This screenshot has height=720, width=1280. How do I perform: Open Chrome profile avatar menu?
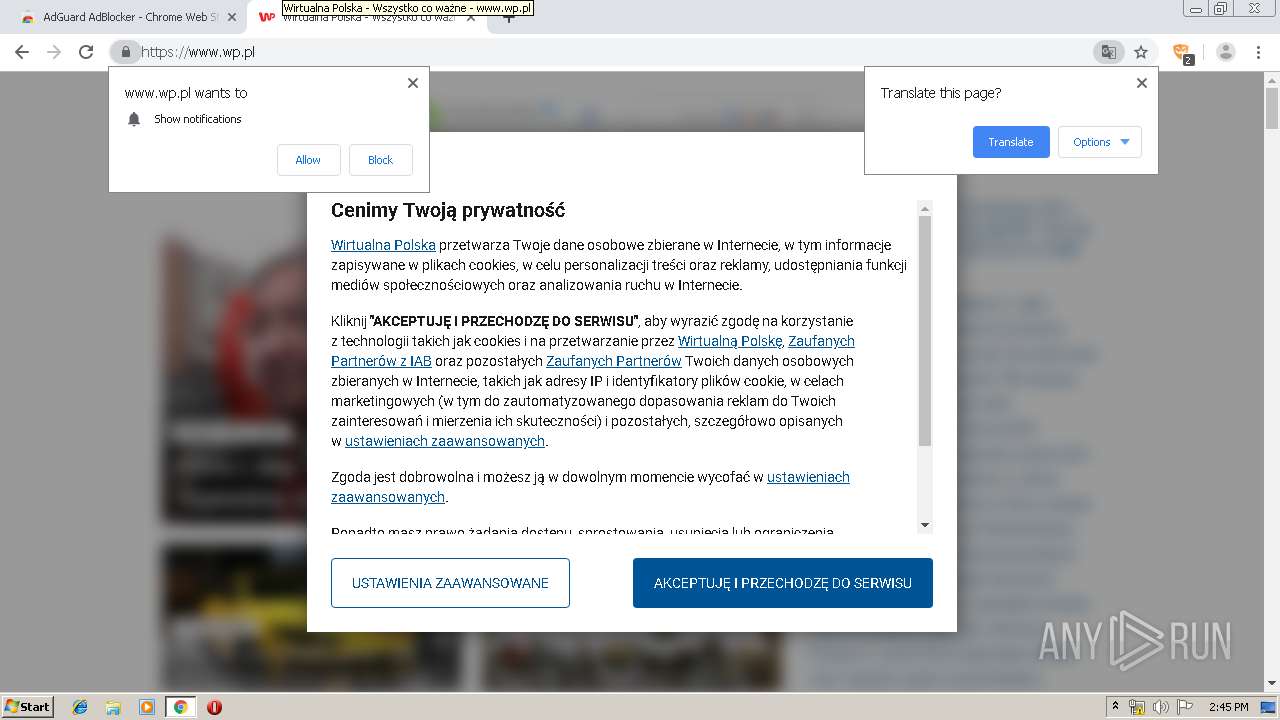1226,52
